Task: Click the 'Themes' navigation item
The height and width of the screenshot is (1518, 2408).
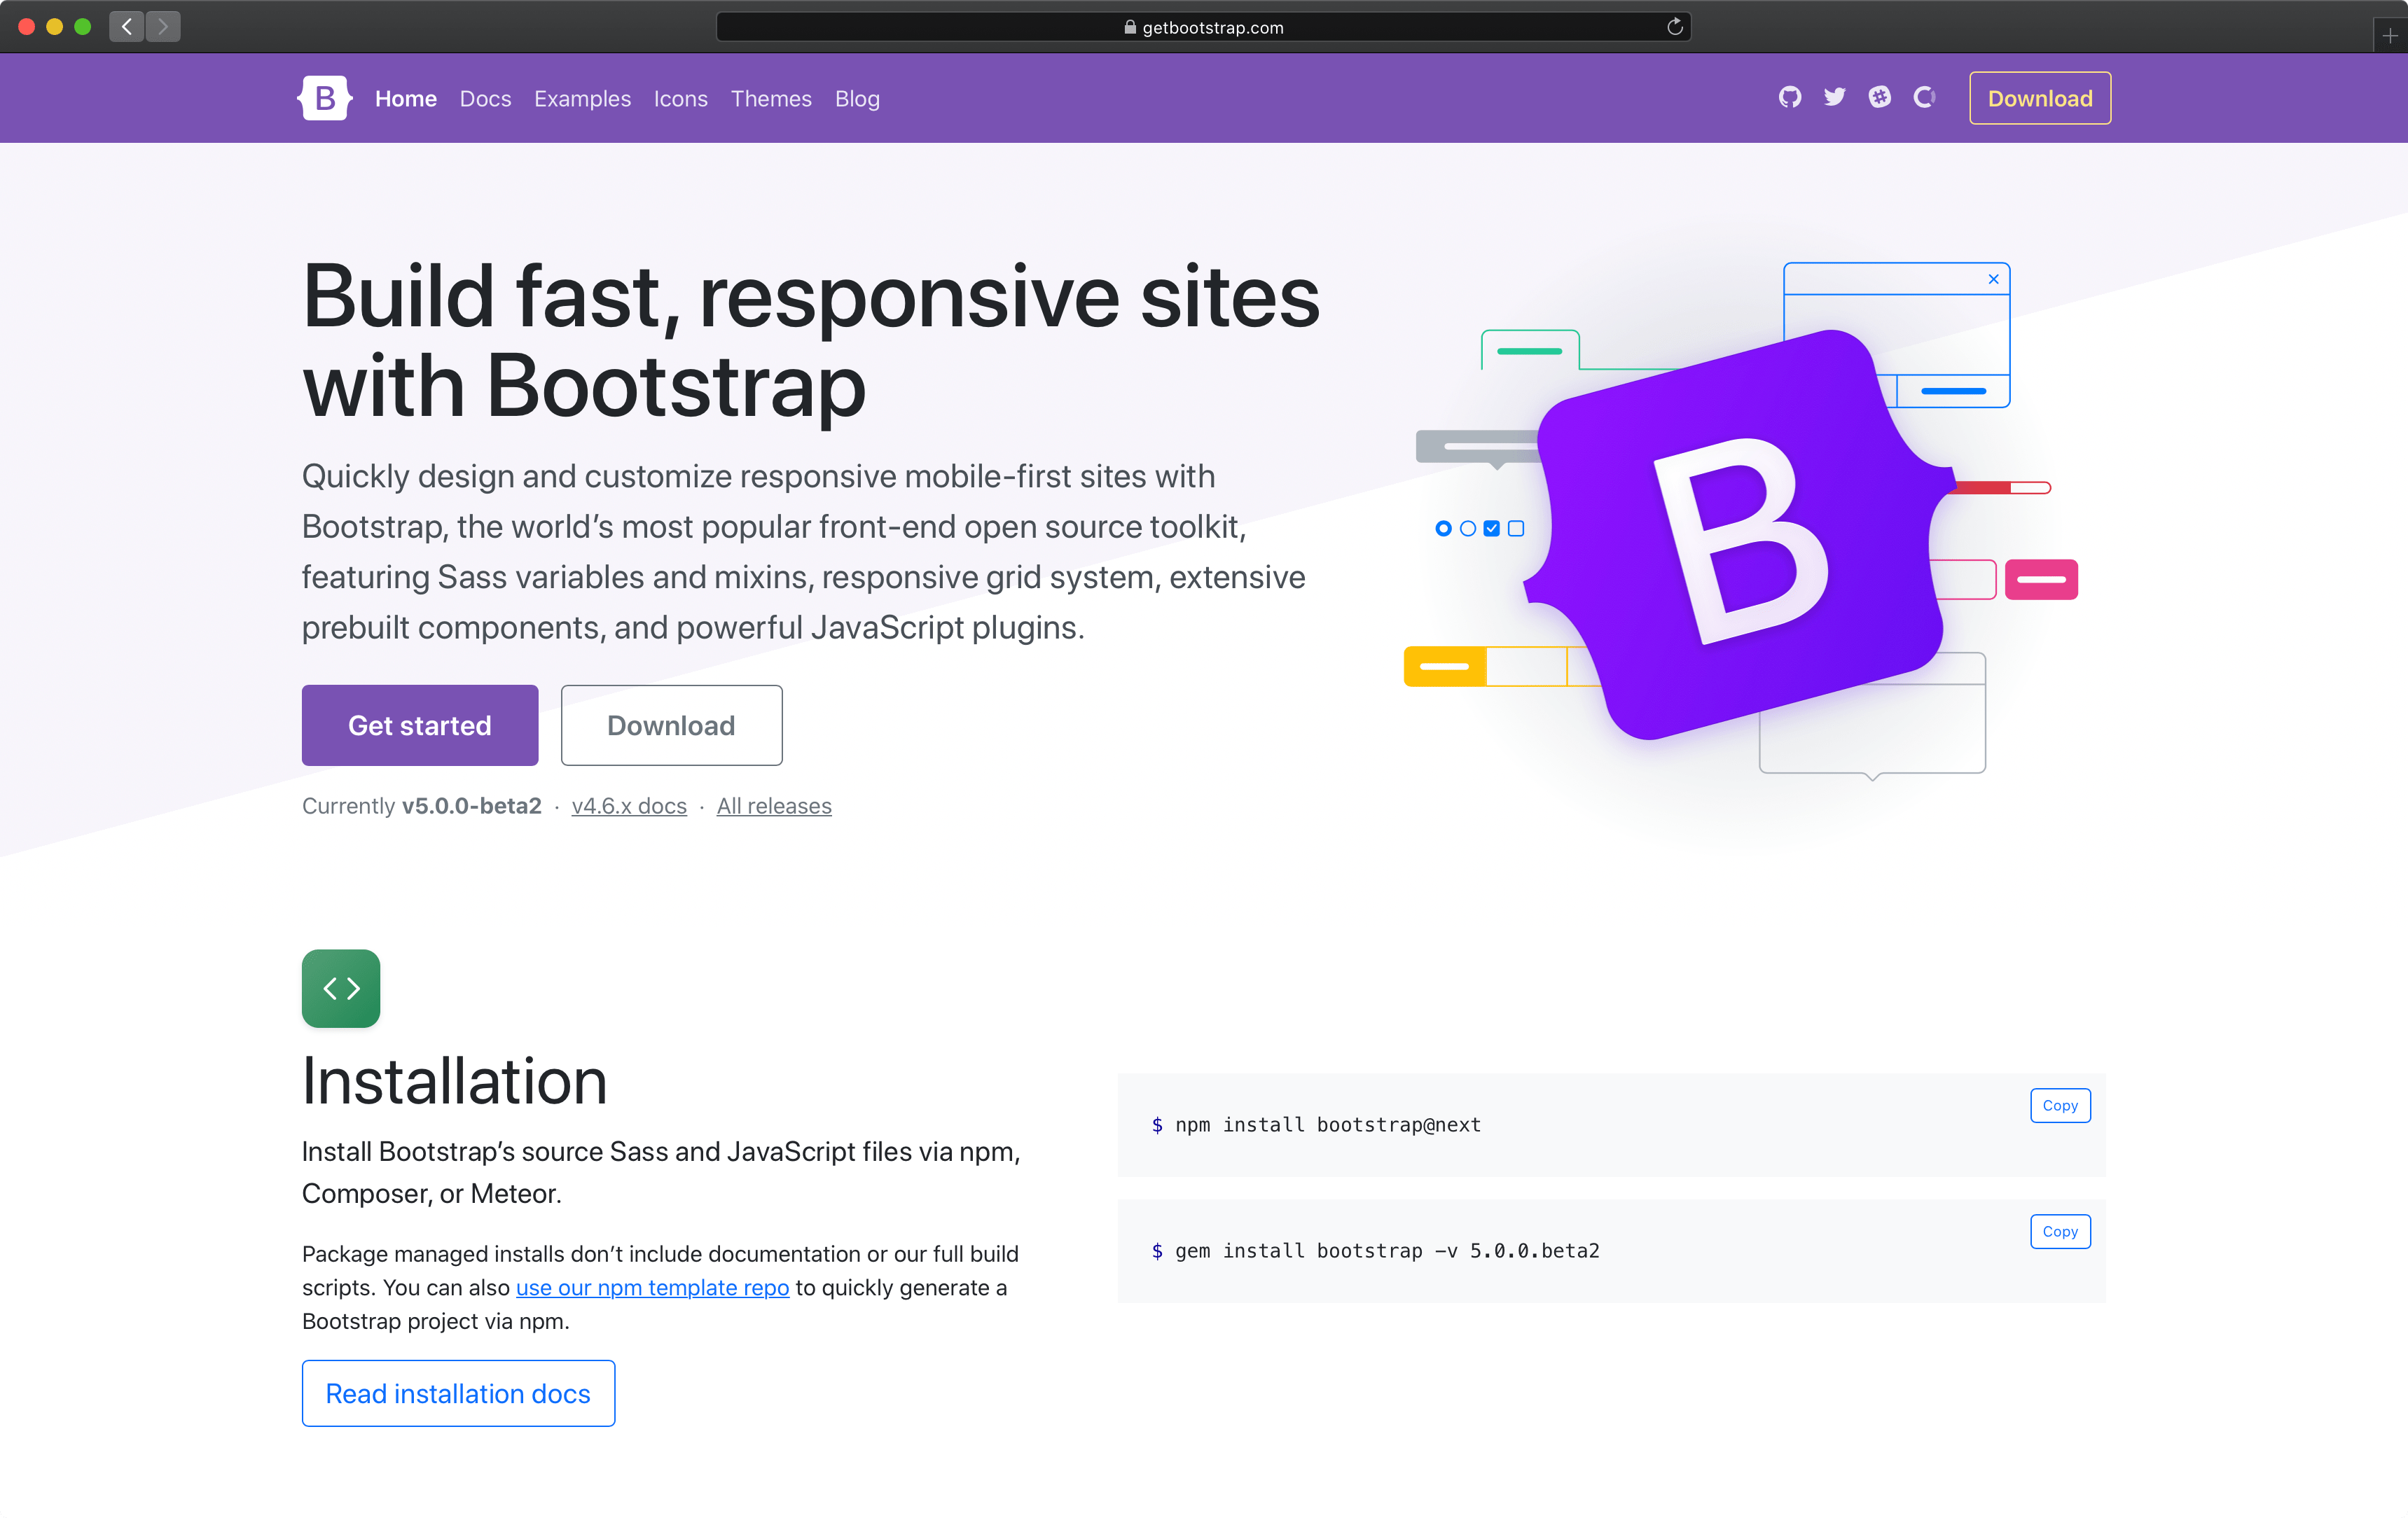Action: 771,98
